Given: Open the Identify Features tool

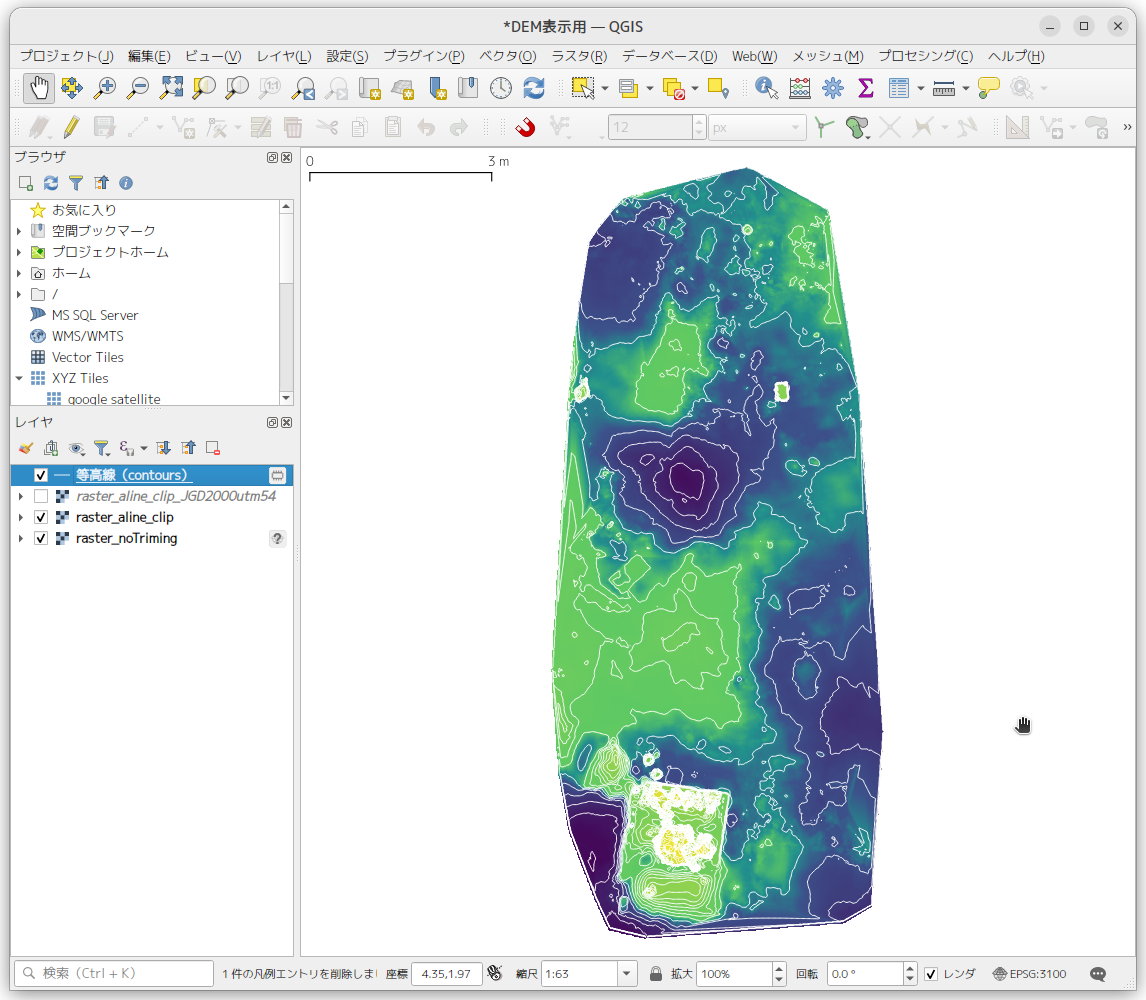Looking at the screenshot, I should pos(766,88).
